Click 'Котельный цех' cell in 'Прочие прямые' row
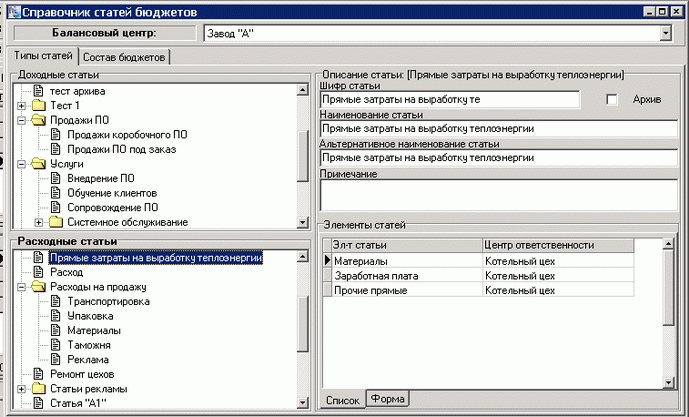The height and width of the screenshot is (417, 689). tap(558, 290)
